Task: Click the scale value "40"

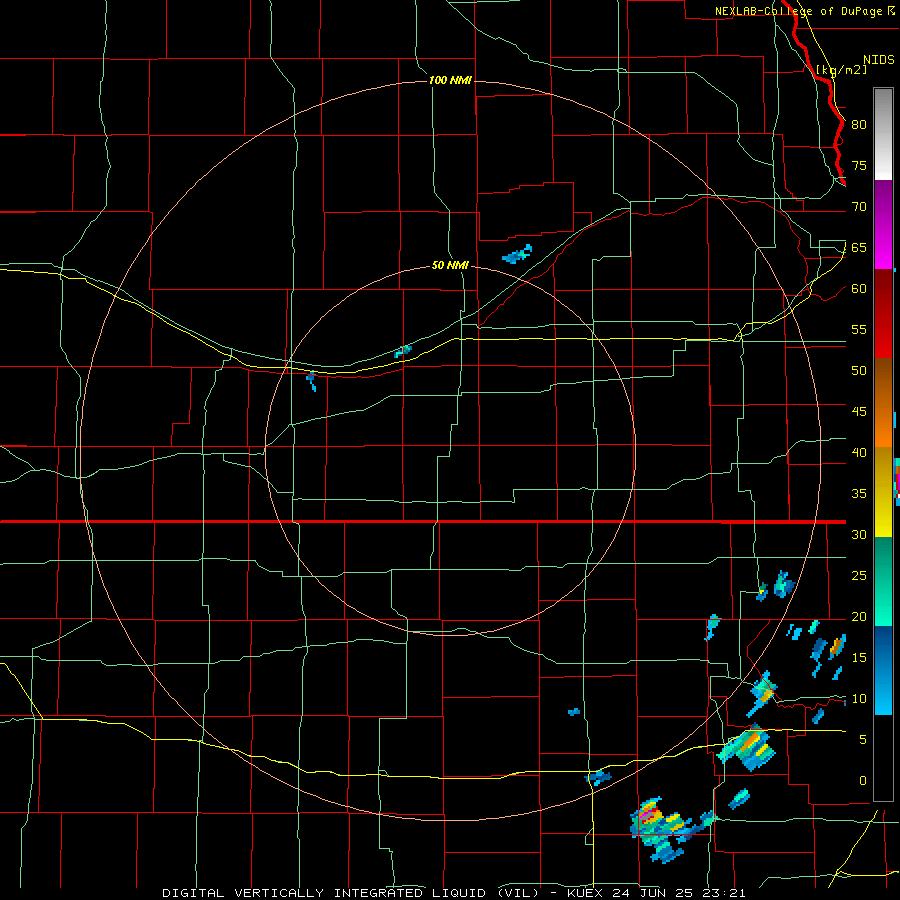Action: point(859,452)
